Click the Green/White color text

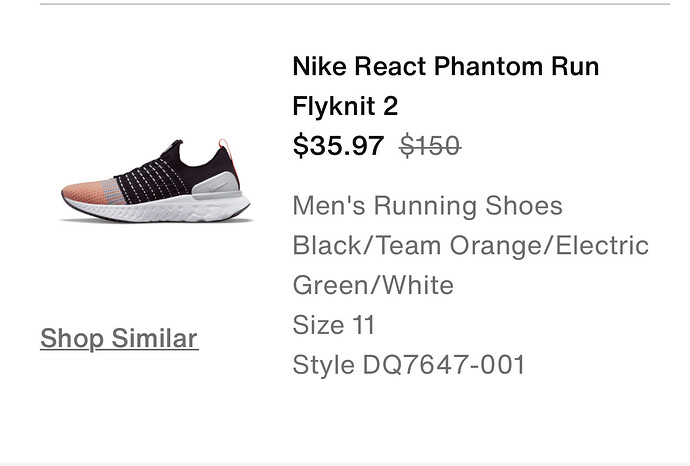click(372, 285)
